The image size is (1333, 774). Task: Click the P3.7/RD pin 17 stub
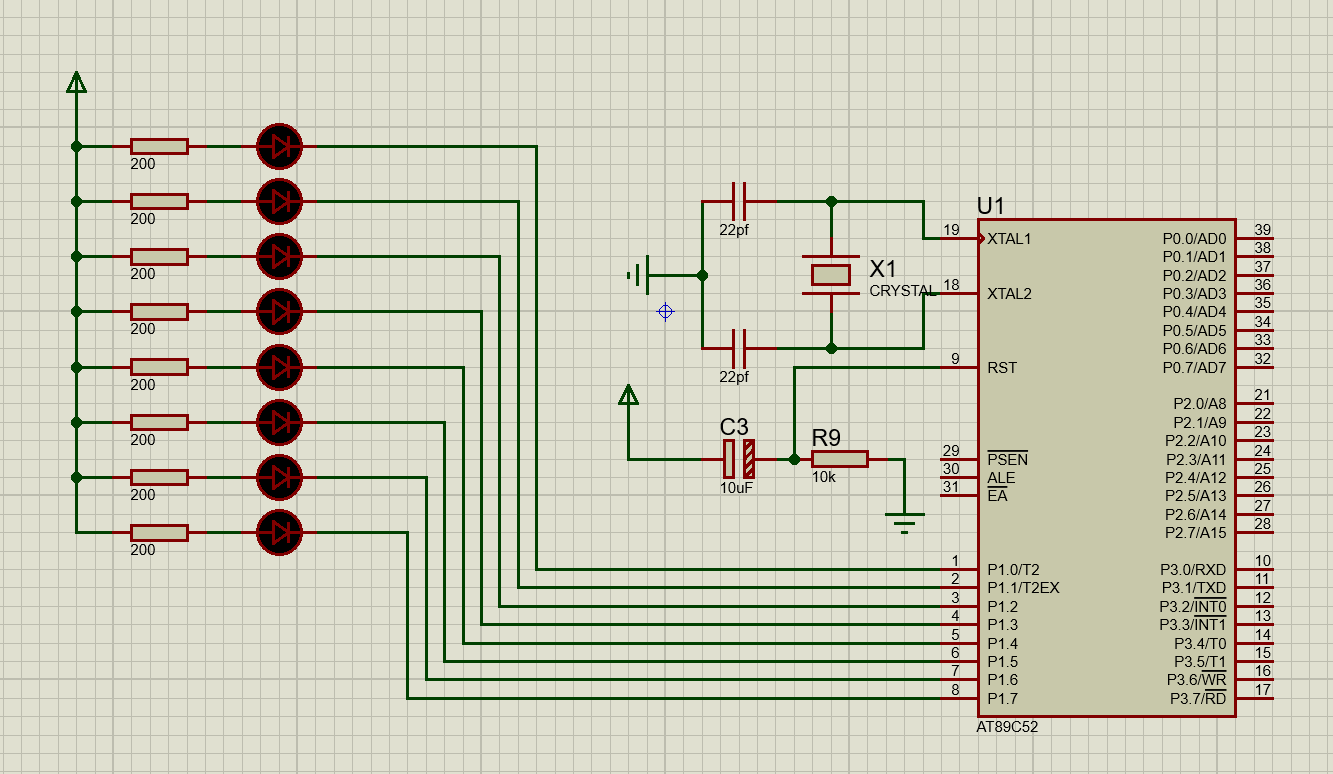[1254, 698]
